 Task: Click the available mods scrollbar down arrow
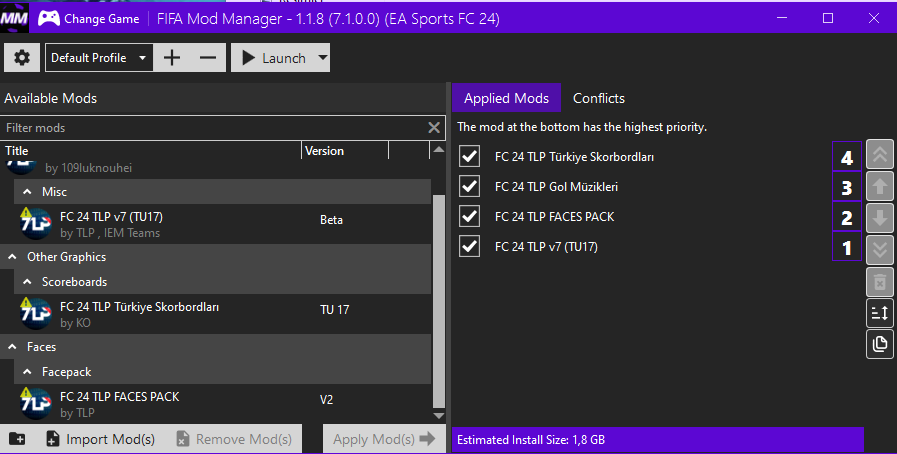pyautogui.click(x=439, y=416)
